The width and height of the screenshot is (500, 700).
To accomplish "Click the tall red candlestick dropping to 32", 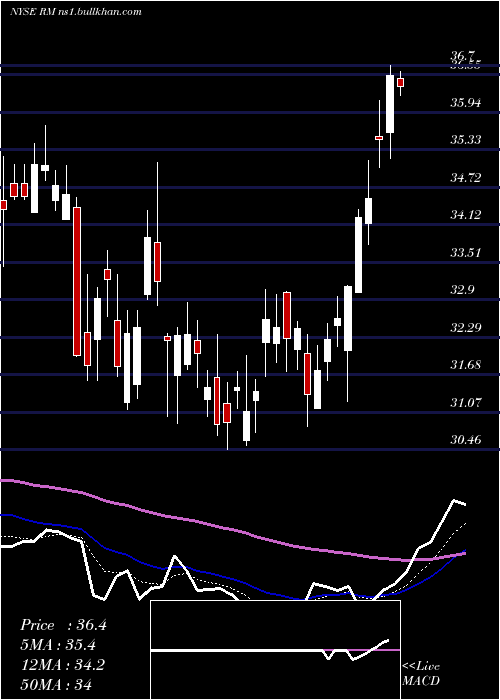I will pos(77,281).
